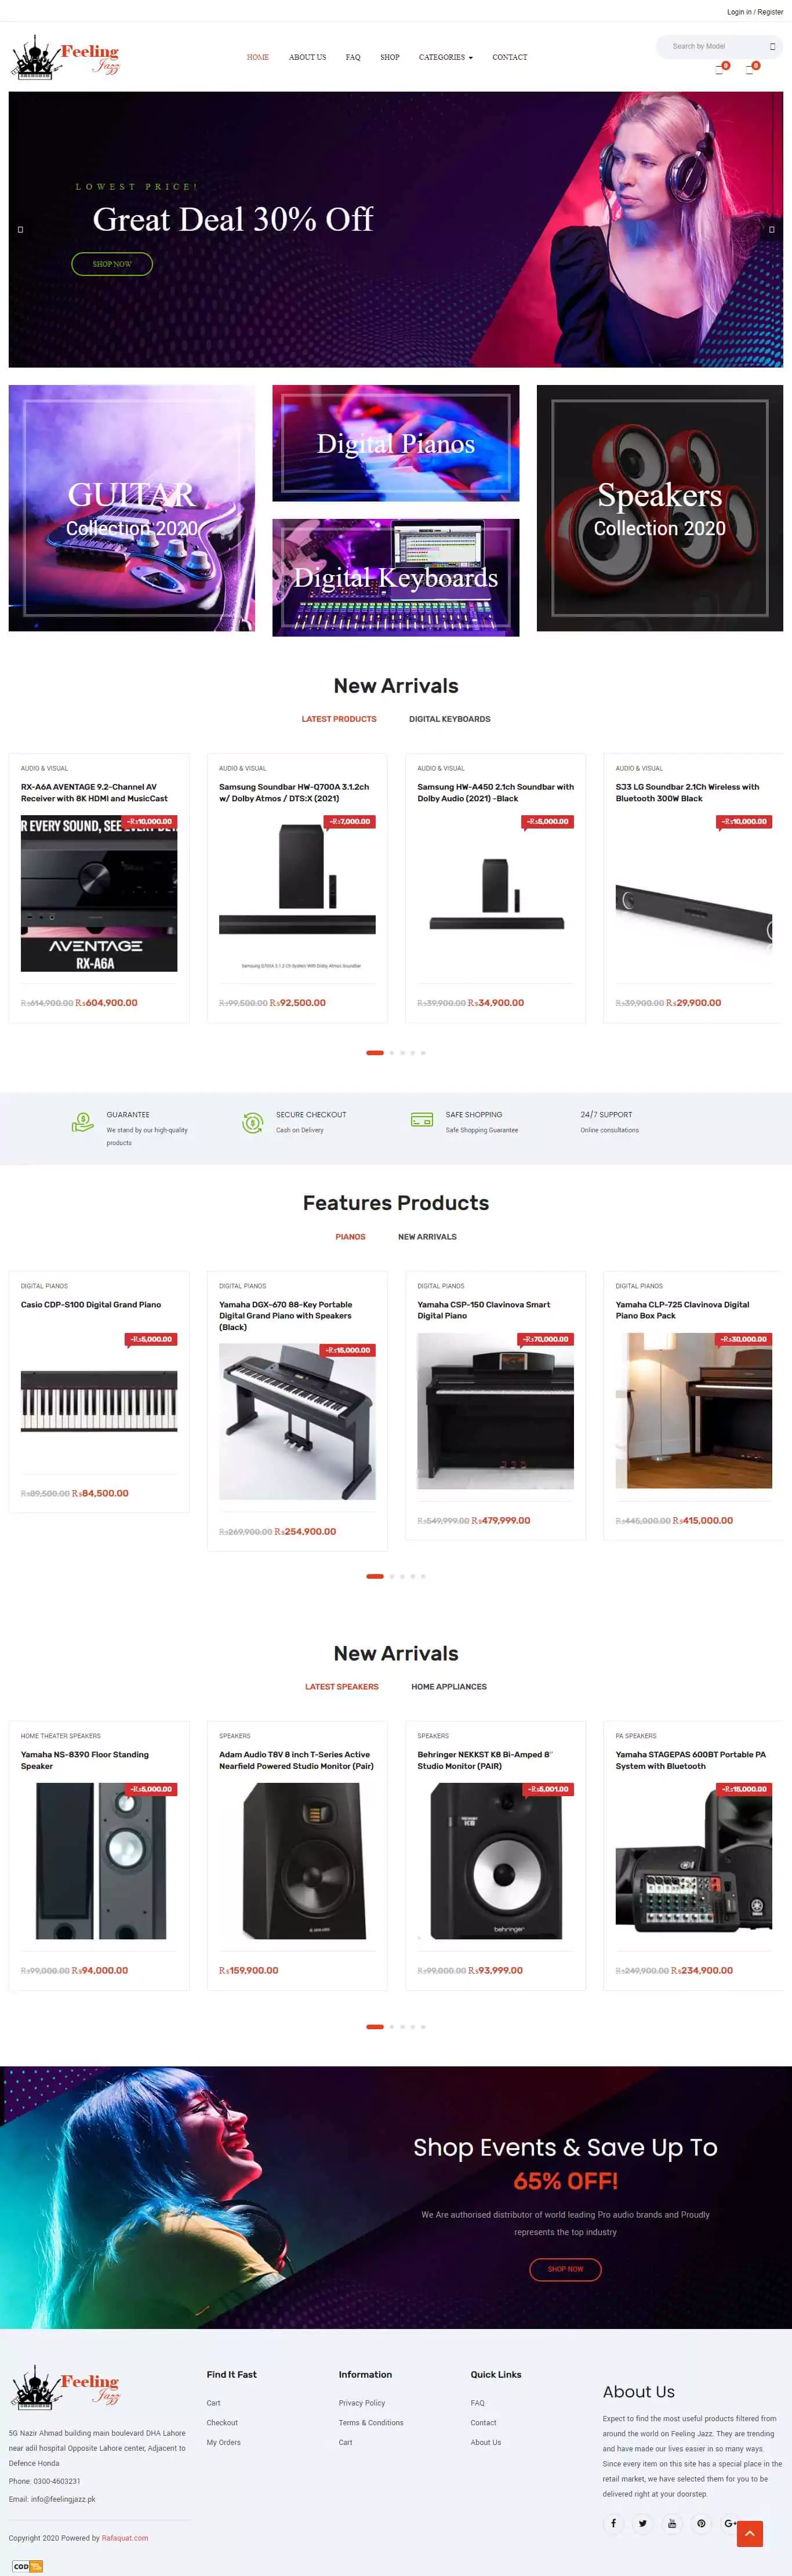
Task: Open the Login in / Register link
Action: coord(755,12)
